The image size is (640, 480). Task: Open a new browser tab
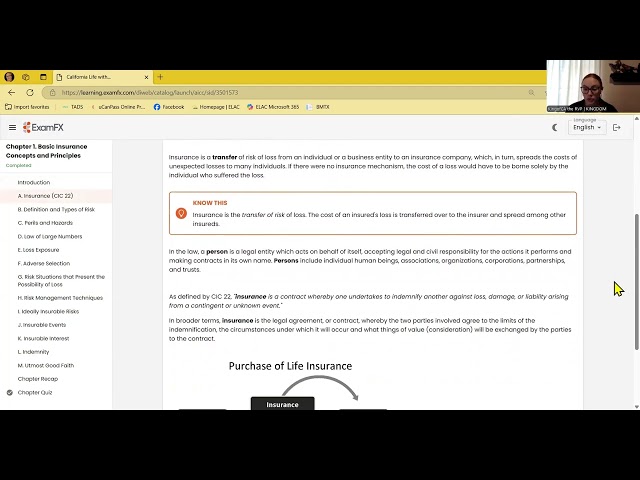coord(160,77)
